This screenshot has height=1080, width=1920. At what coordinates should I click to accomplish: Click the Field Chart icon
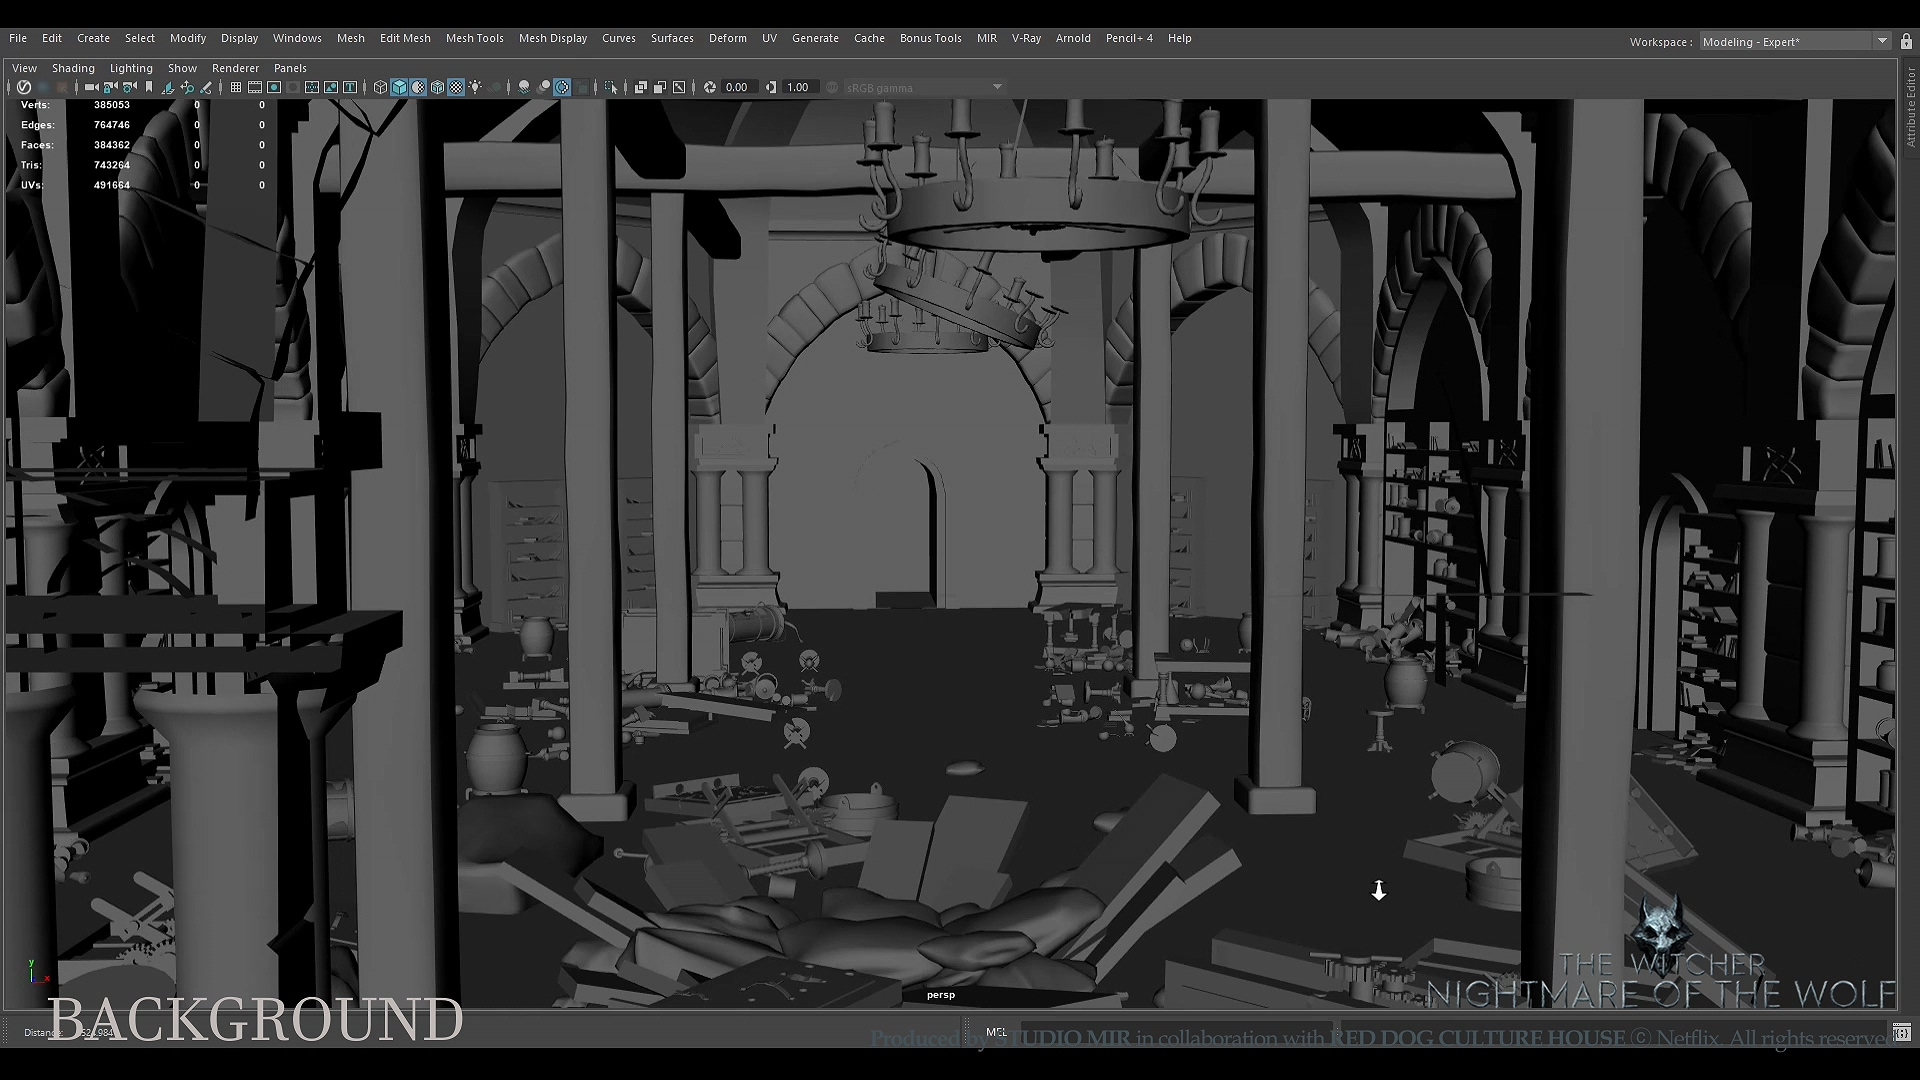point(312,87)
